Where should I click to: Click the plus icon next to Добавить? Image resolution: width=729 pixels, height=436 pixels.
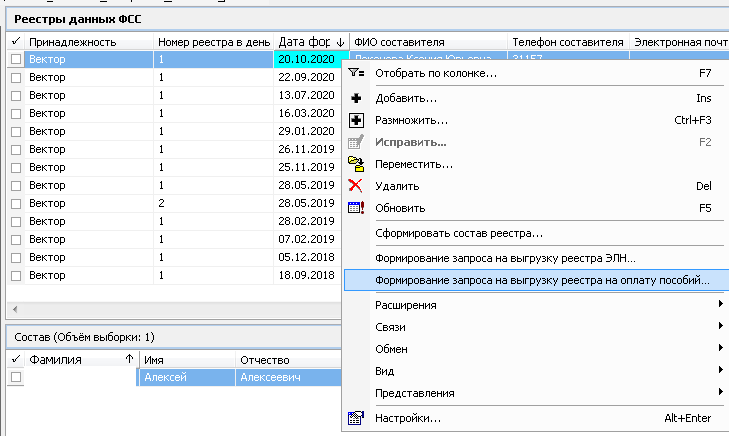[x=356, y=99]
